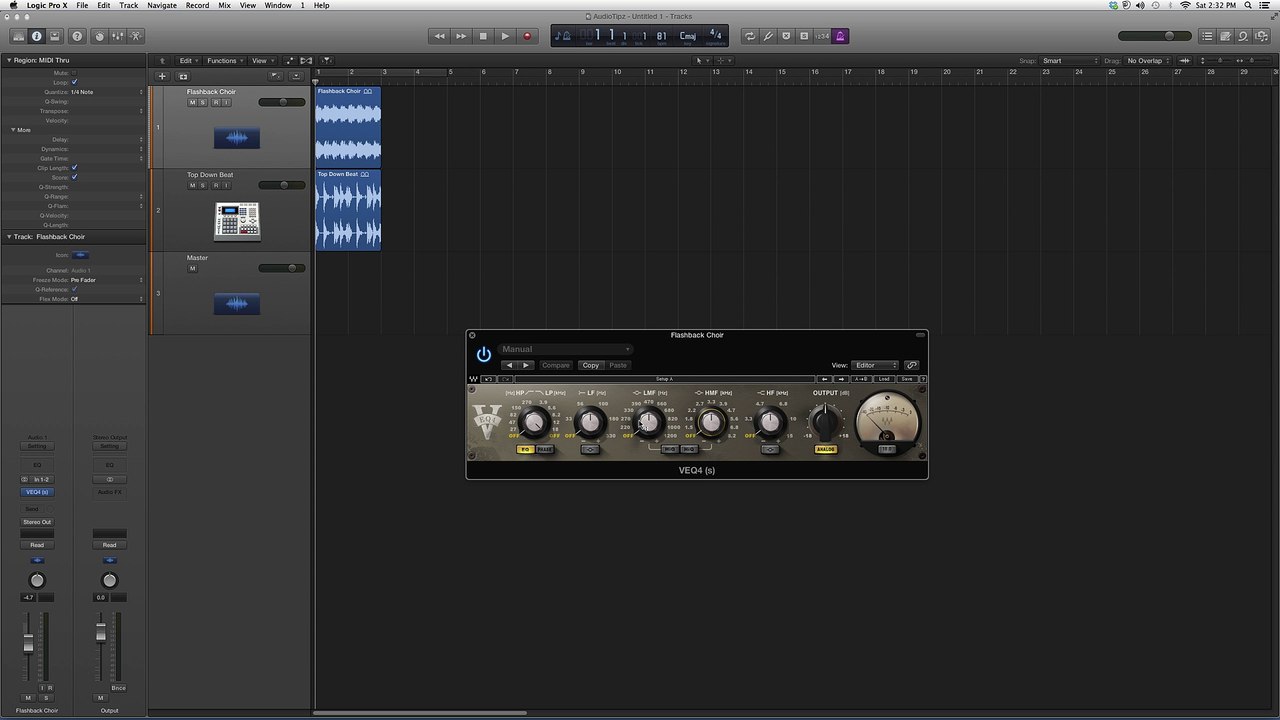This screenshot has height=720, width=1280.
Task: Open the Navigate menu
Action: point(162,5)
